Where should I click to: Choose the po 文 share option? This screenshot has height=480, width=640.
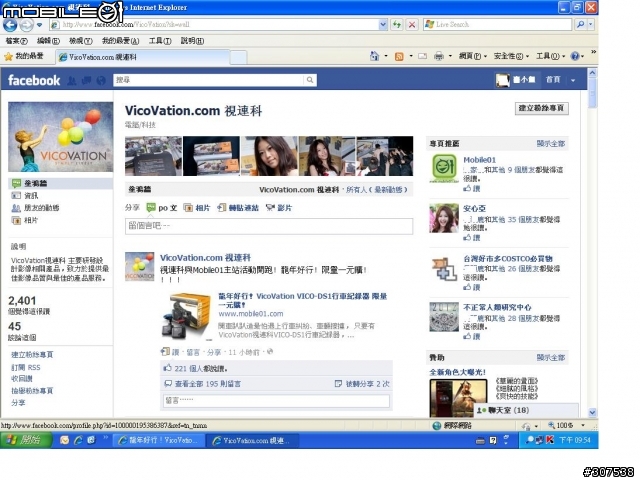[162, 208]
